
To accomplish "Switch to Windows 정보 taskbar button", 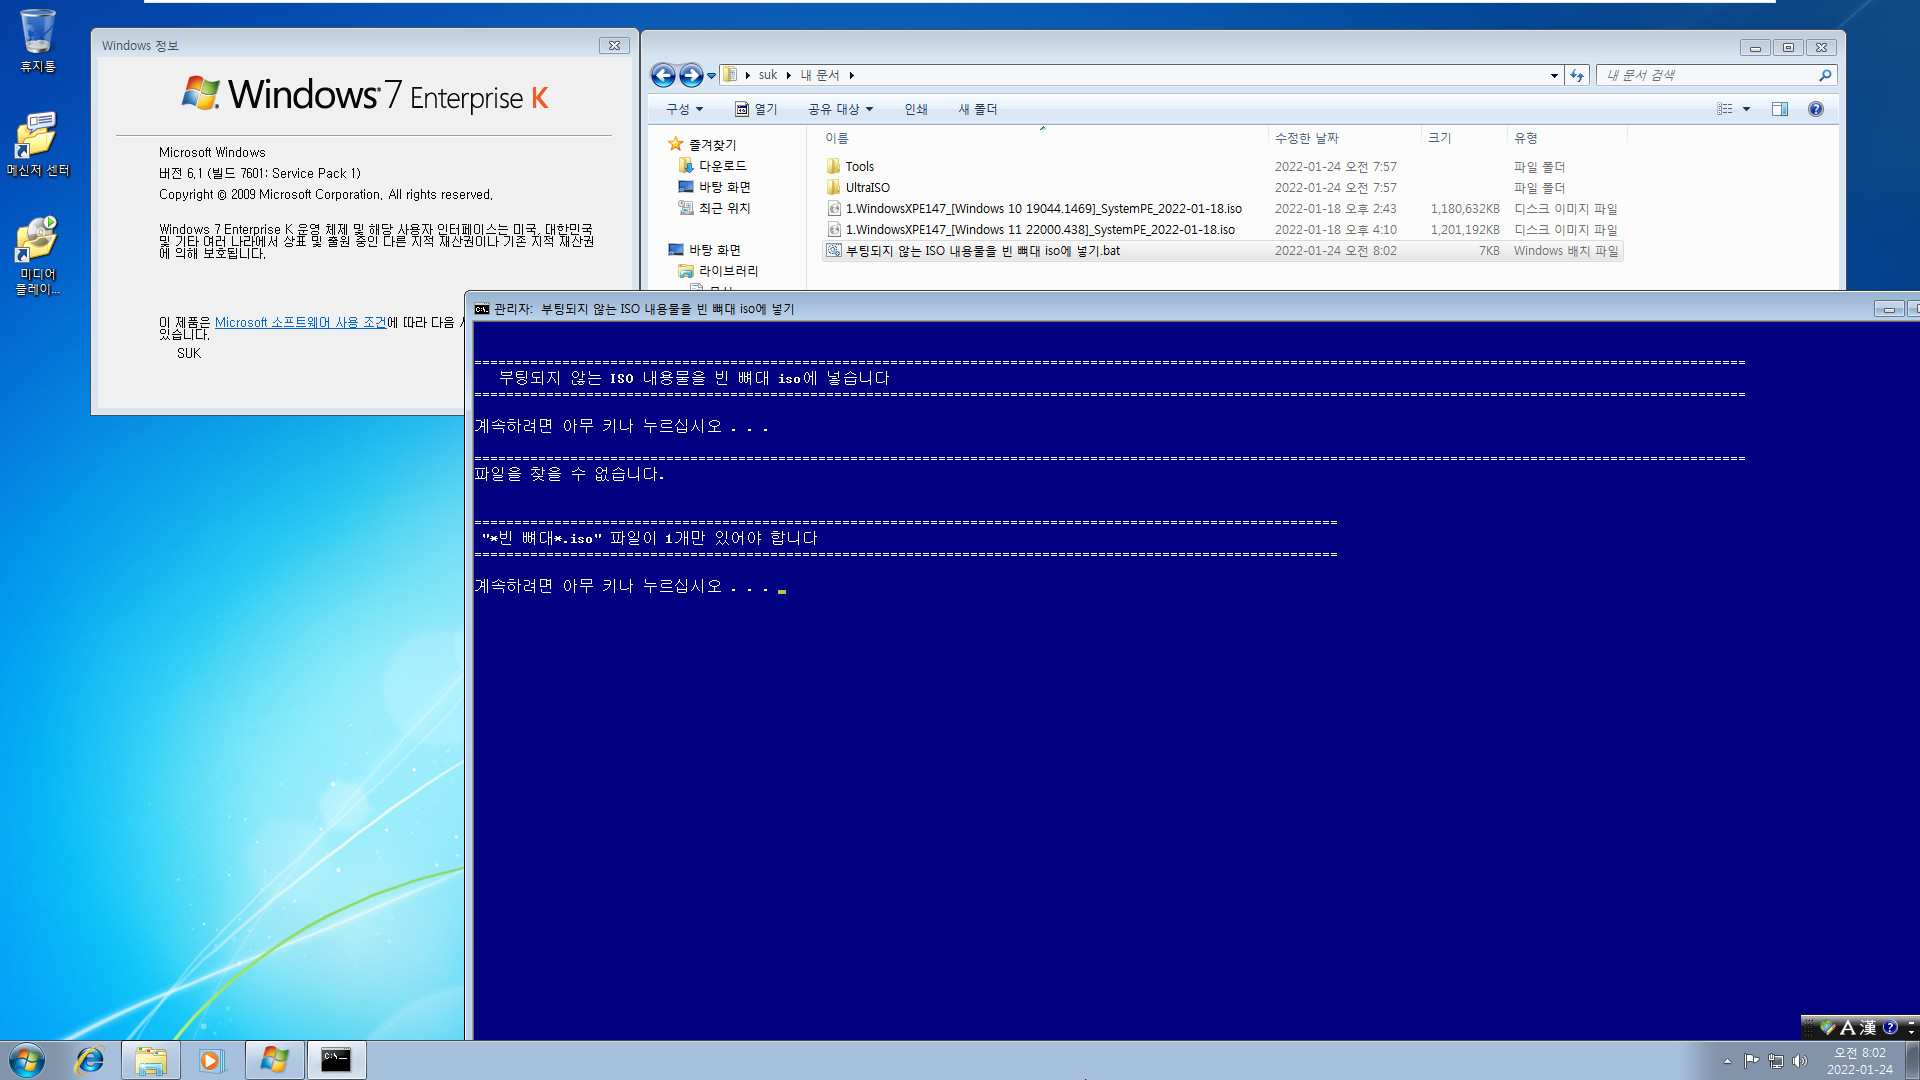I will pos(274,1060).
